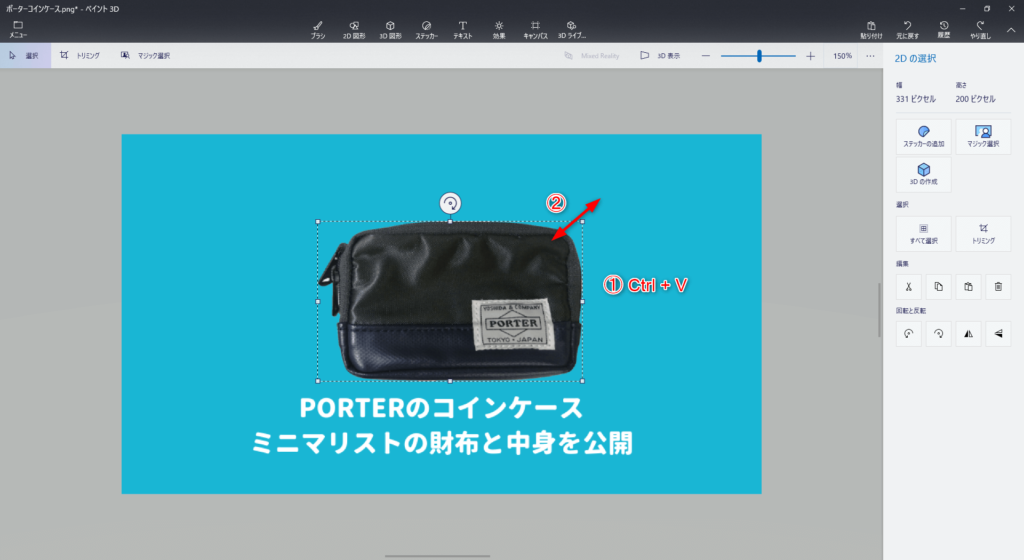Image resolution: width=1024 pixels, height=560 pixels.
Task: Click the 331 ピクセル width value
Action: (916, 99)
